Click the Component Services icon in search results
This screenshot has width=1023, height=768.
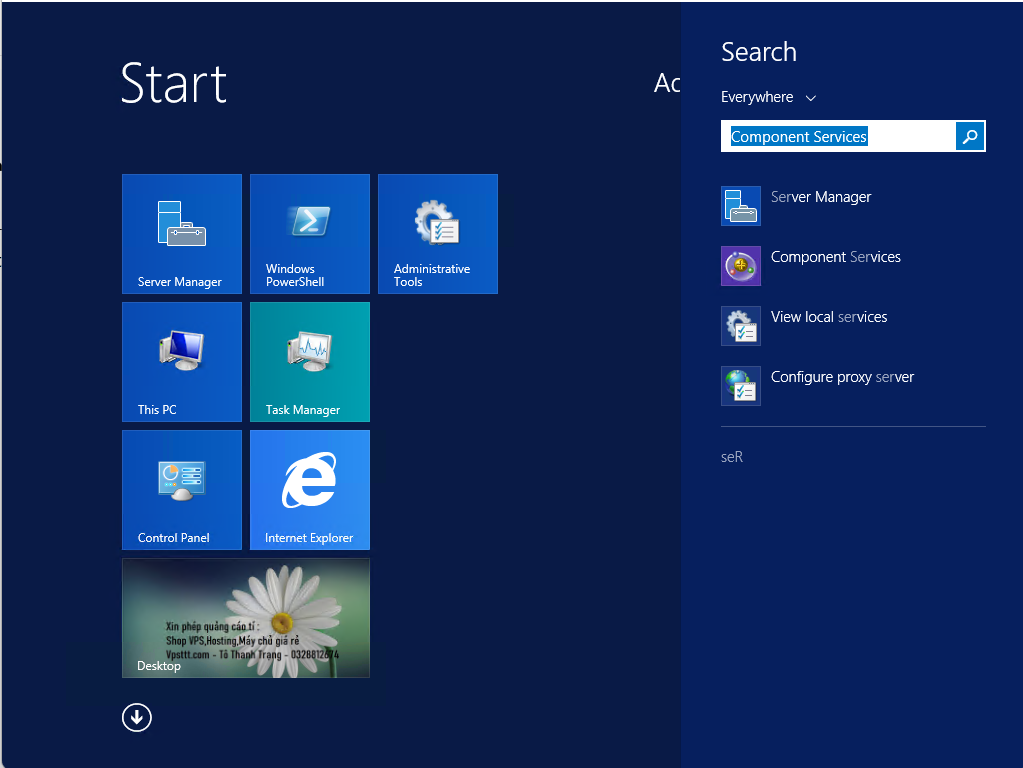point(741,266)
